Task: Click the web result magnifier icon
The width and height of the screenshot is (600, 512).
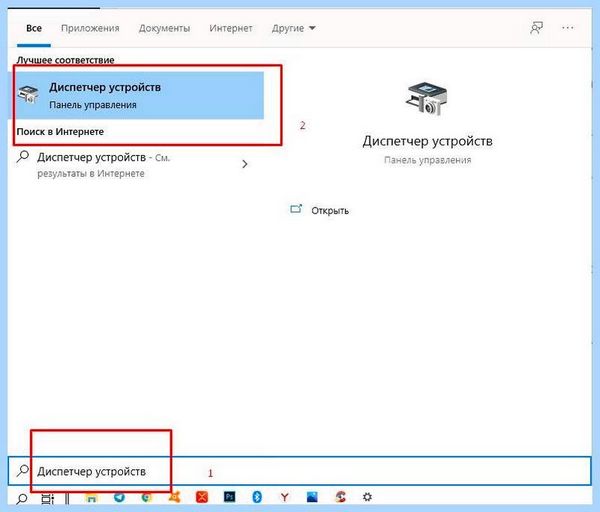Action: (23, 157)
